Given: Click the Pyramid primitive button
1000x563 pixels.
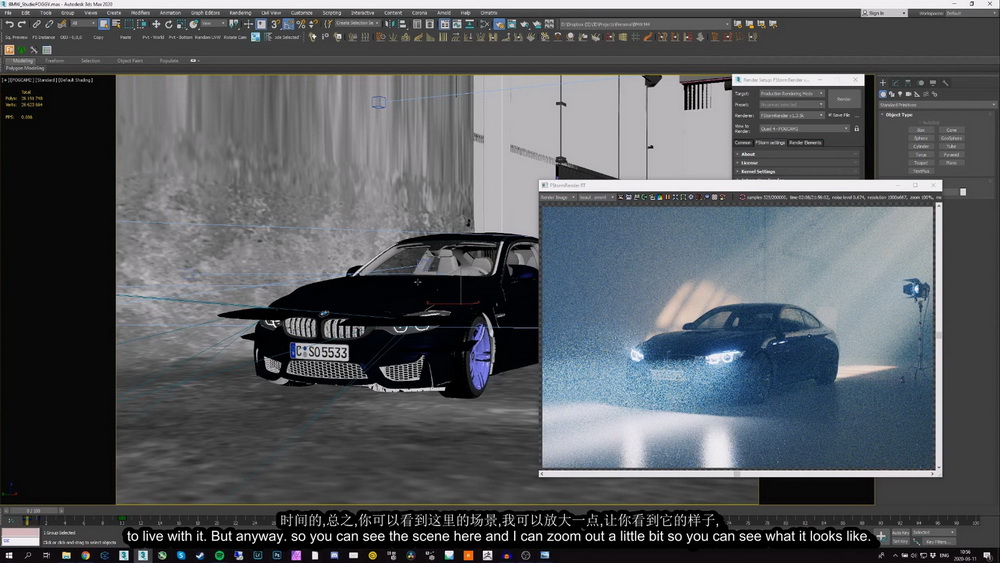Looking at the screenshot, I should 951,155.
